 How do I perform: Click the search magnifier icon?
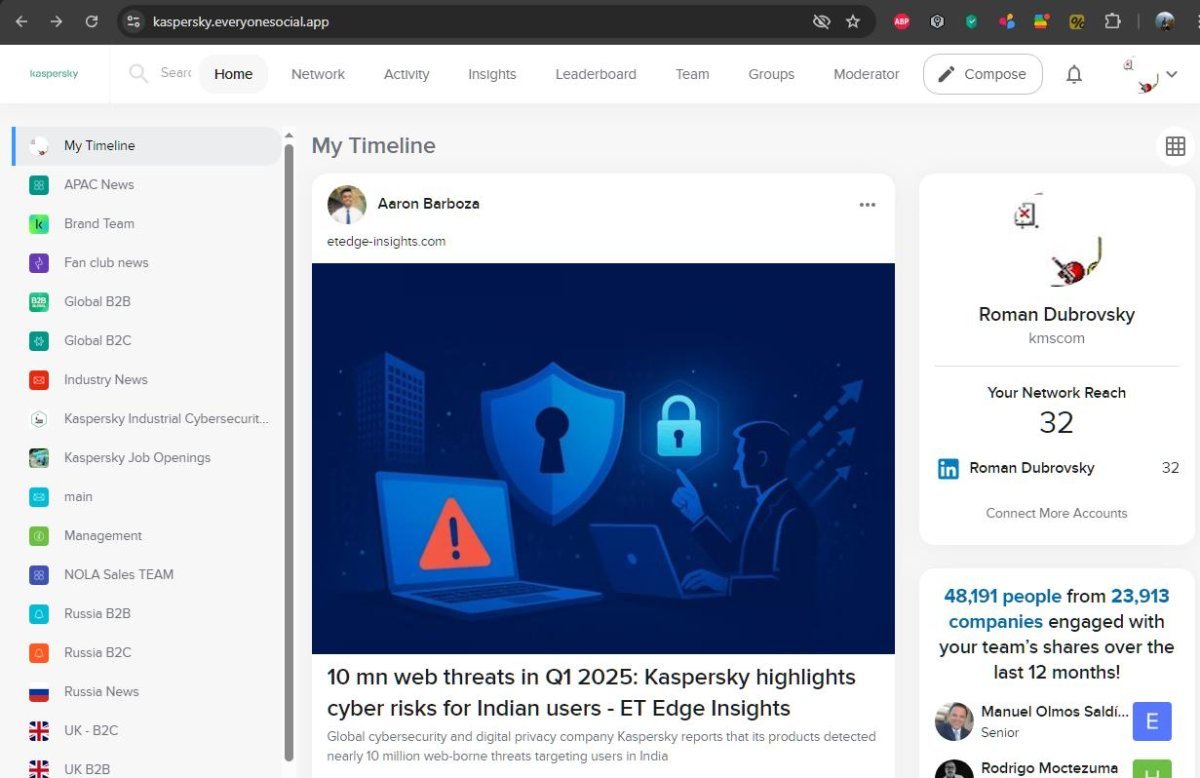138,73
